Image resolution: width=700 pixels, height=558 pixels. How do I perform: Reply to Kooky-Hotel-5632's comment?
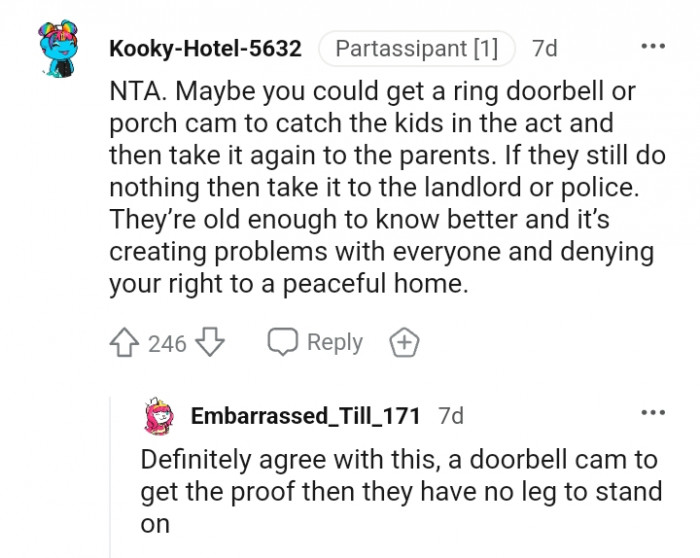click(x=334, y=342)
